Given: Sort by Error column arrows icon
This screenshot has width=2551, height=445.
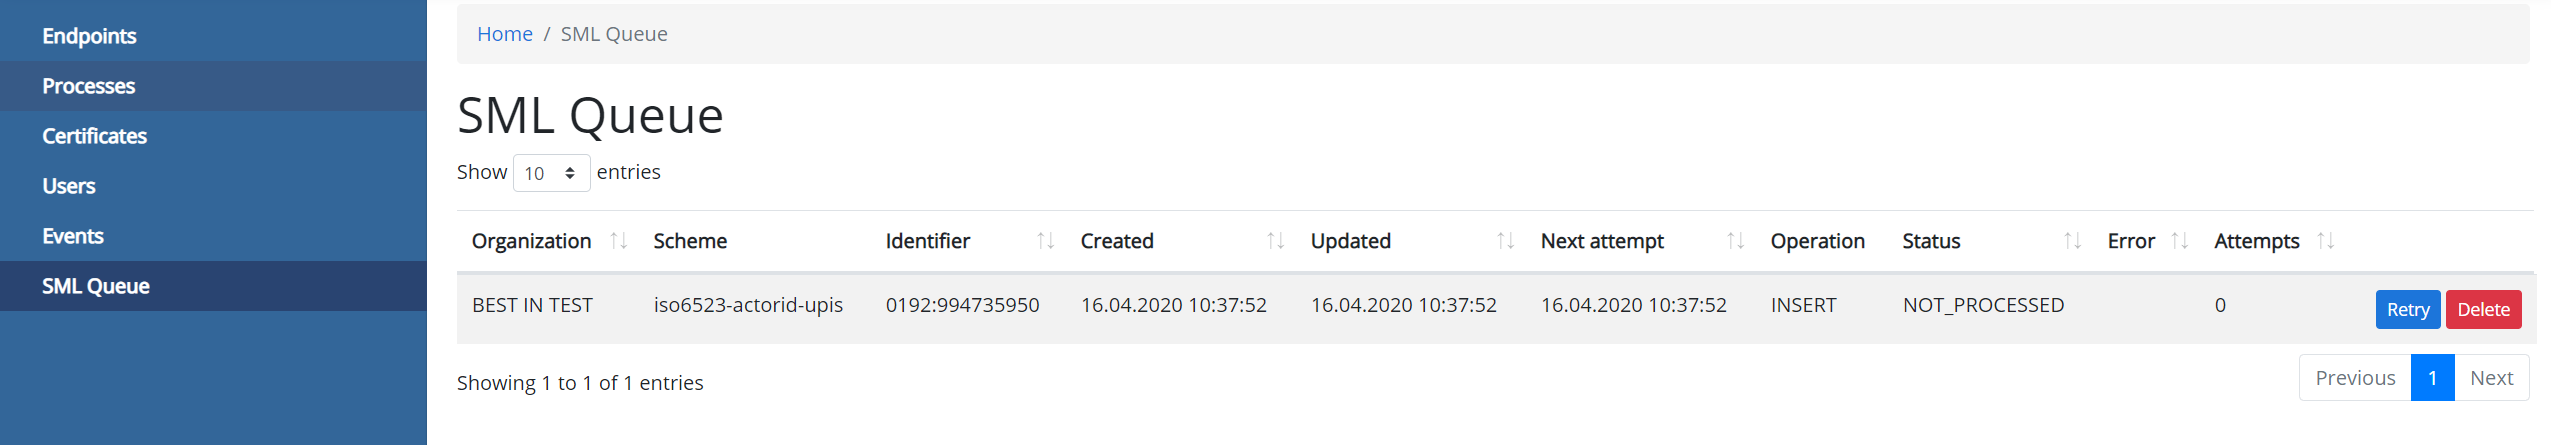Looking at the screenshot, I should (x=2179, y=241).
